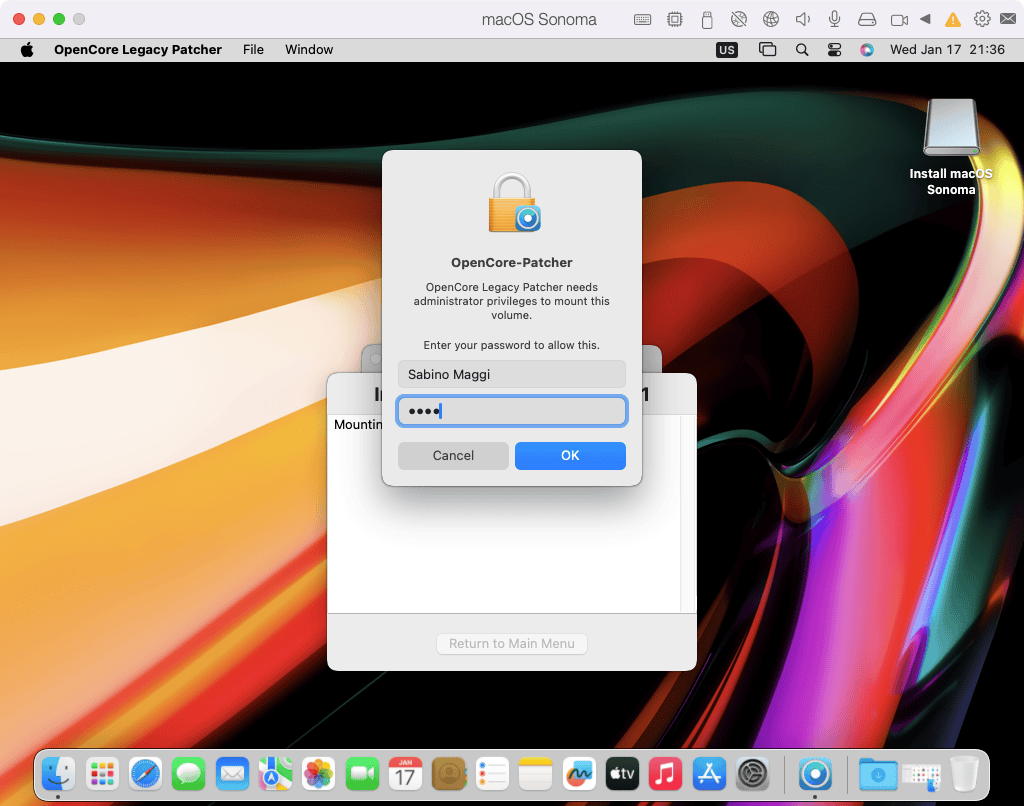Open Control Center in the menu bar

pos(835,49)
